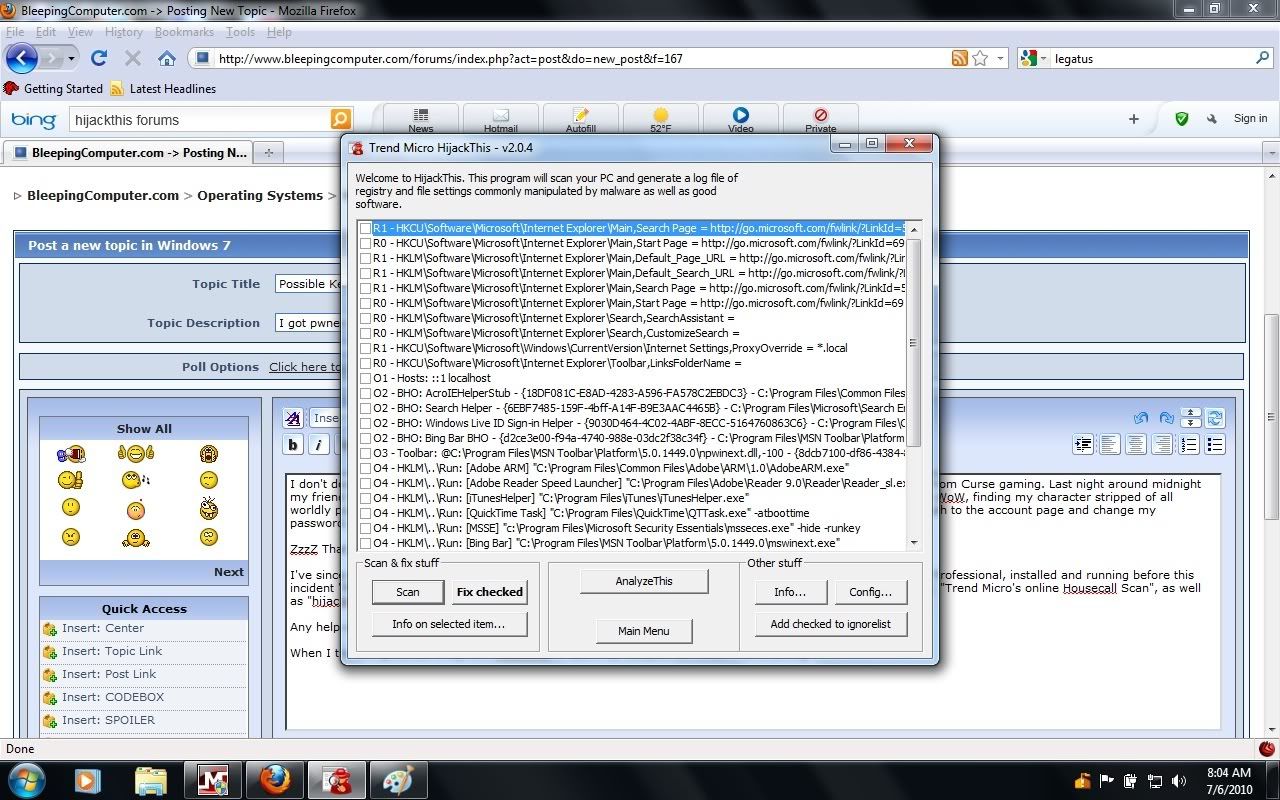The height and width of the screenshot is (800, 1280).
Task: Launch Malwarebytes from the taskbar
Action: (x=212, y=779)
